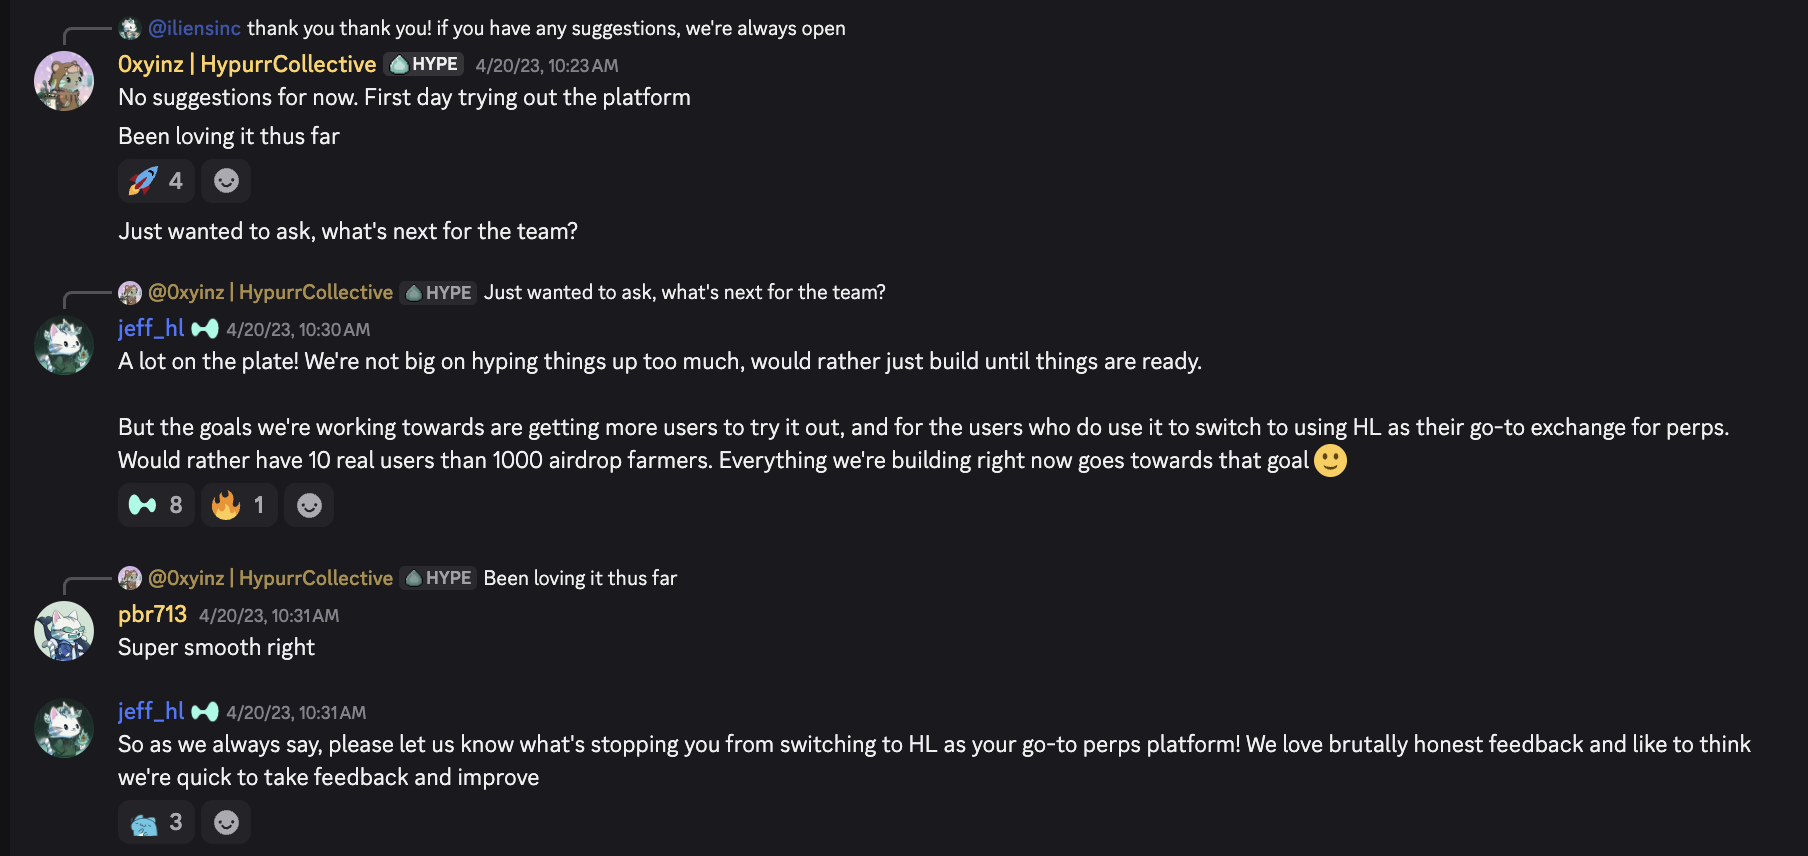Toggle the fire reaction with 1 vote

(238, 505)
